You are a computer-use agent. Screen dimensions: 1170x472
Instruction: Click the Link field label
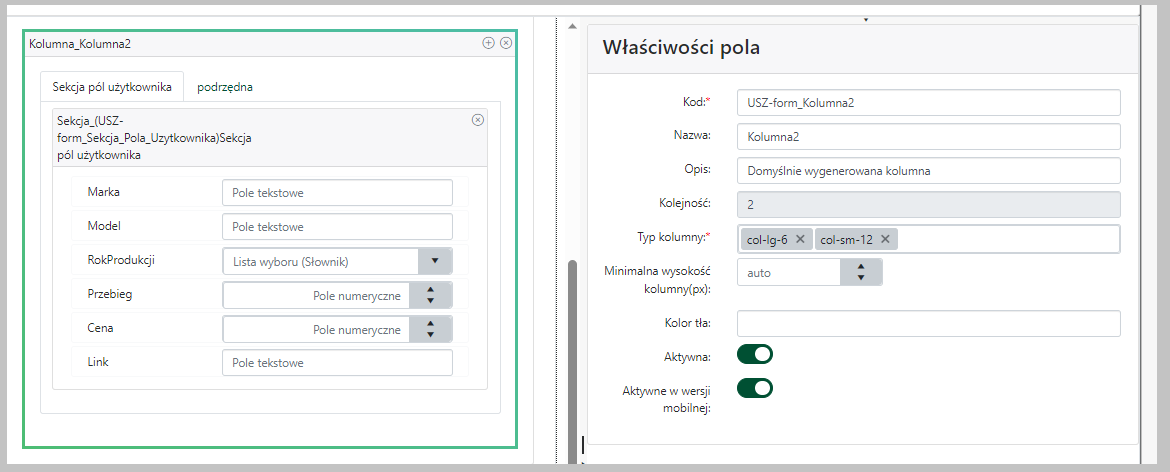[x=98, y=362]
